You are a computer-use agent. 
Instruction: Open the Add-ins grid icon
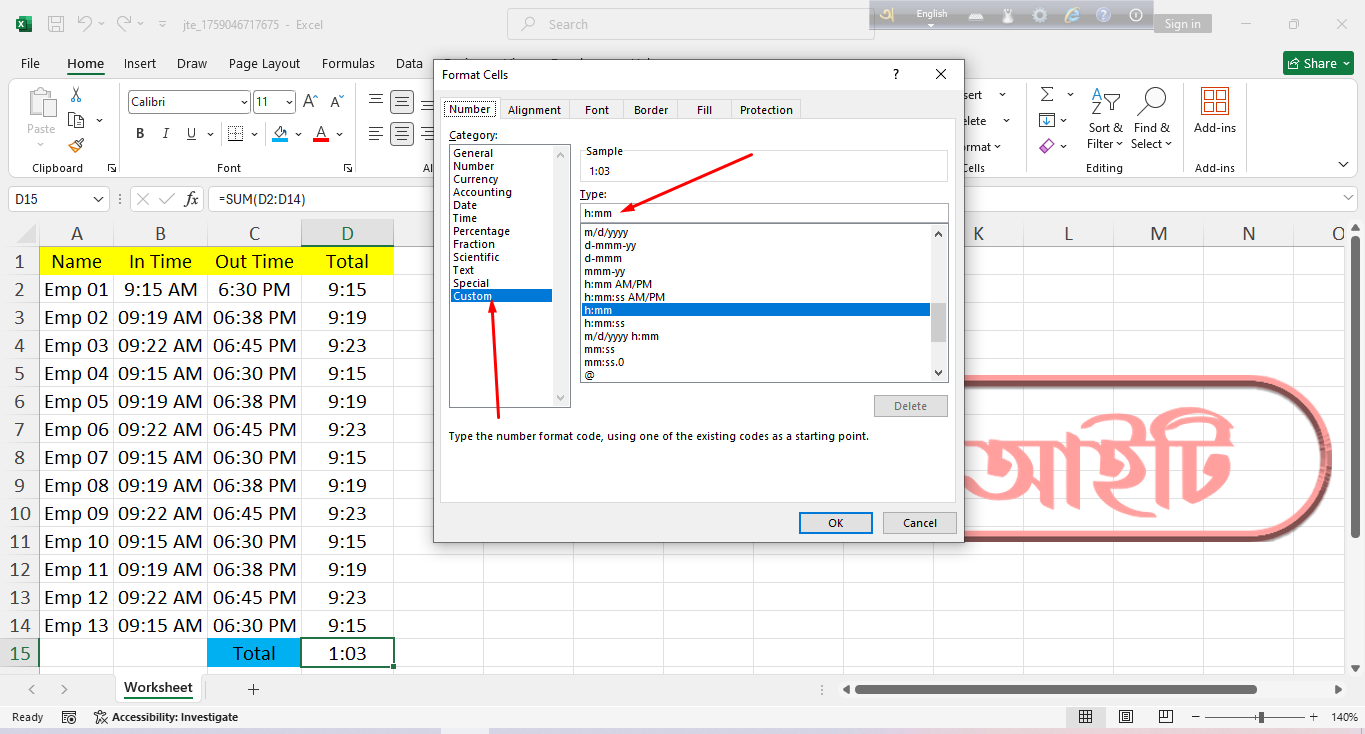[x=1214, y=102]
